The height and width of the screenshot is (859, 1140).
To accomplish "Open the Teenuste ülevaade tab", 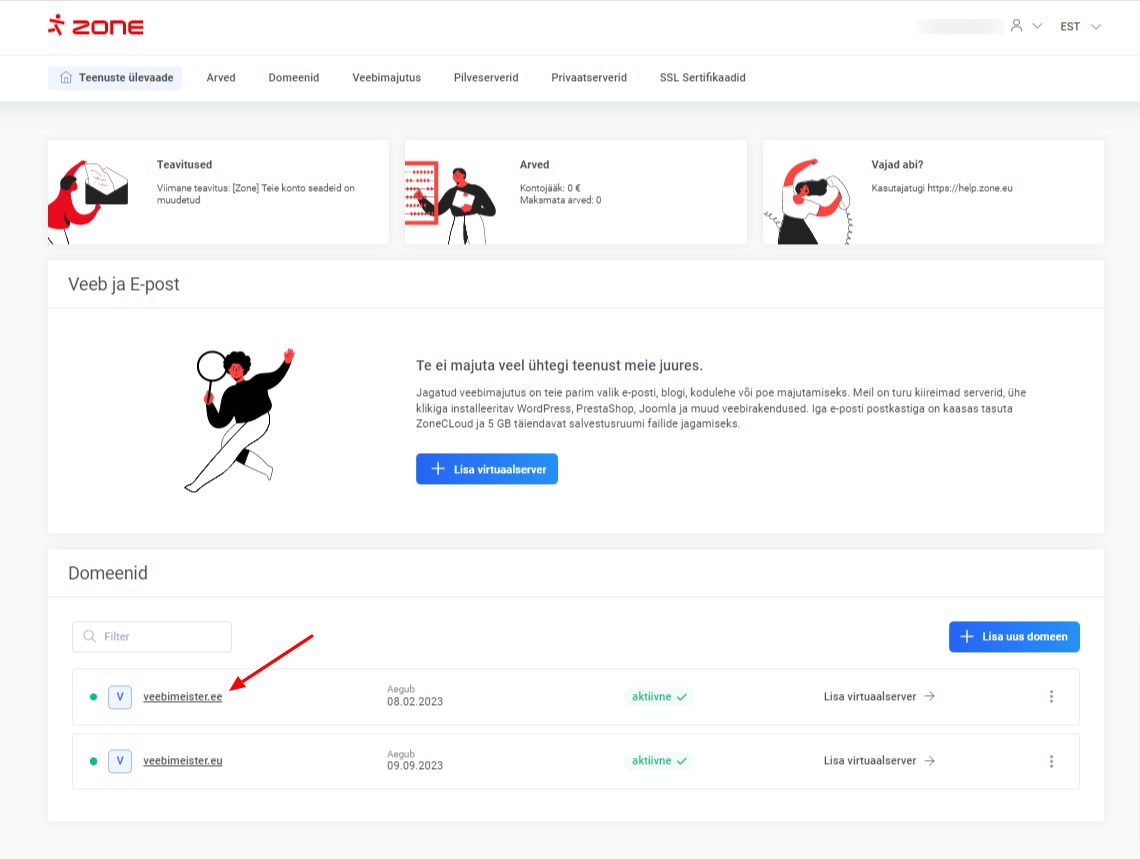I will (115, 78).
